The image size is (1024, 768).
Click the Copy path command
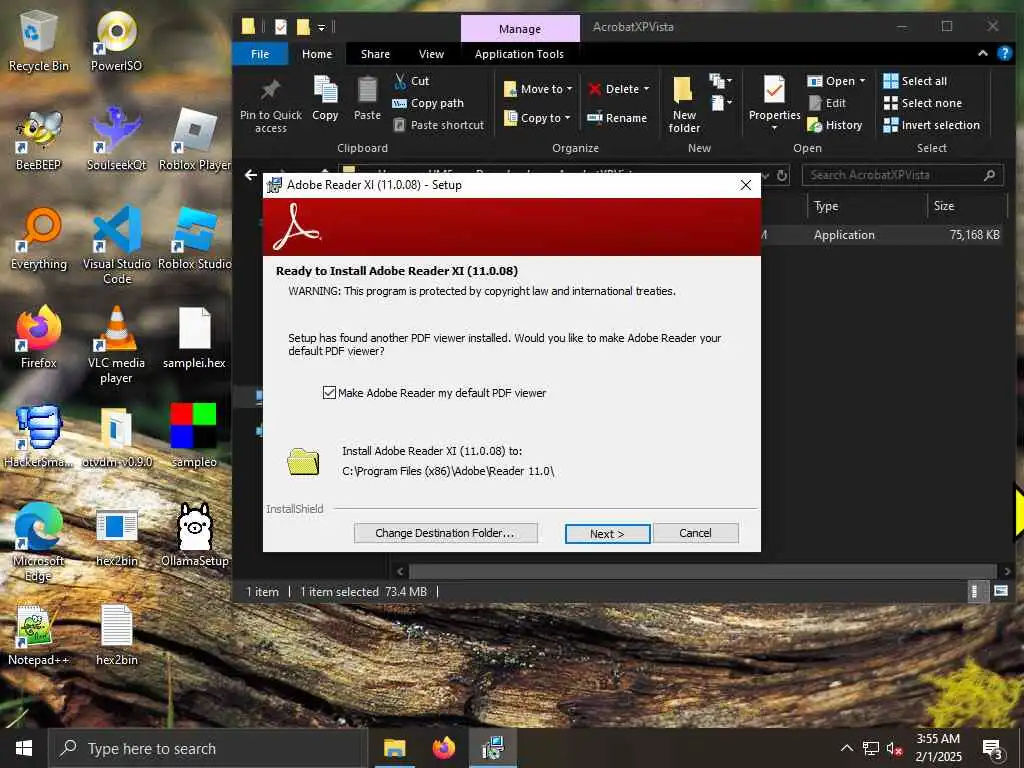click(428, 103)
